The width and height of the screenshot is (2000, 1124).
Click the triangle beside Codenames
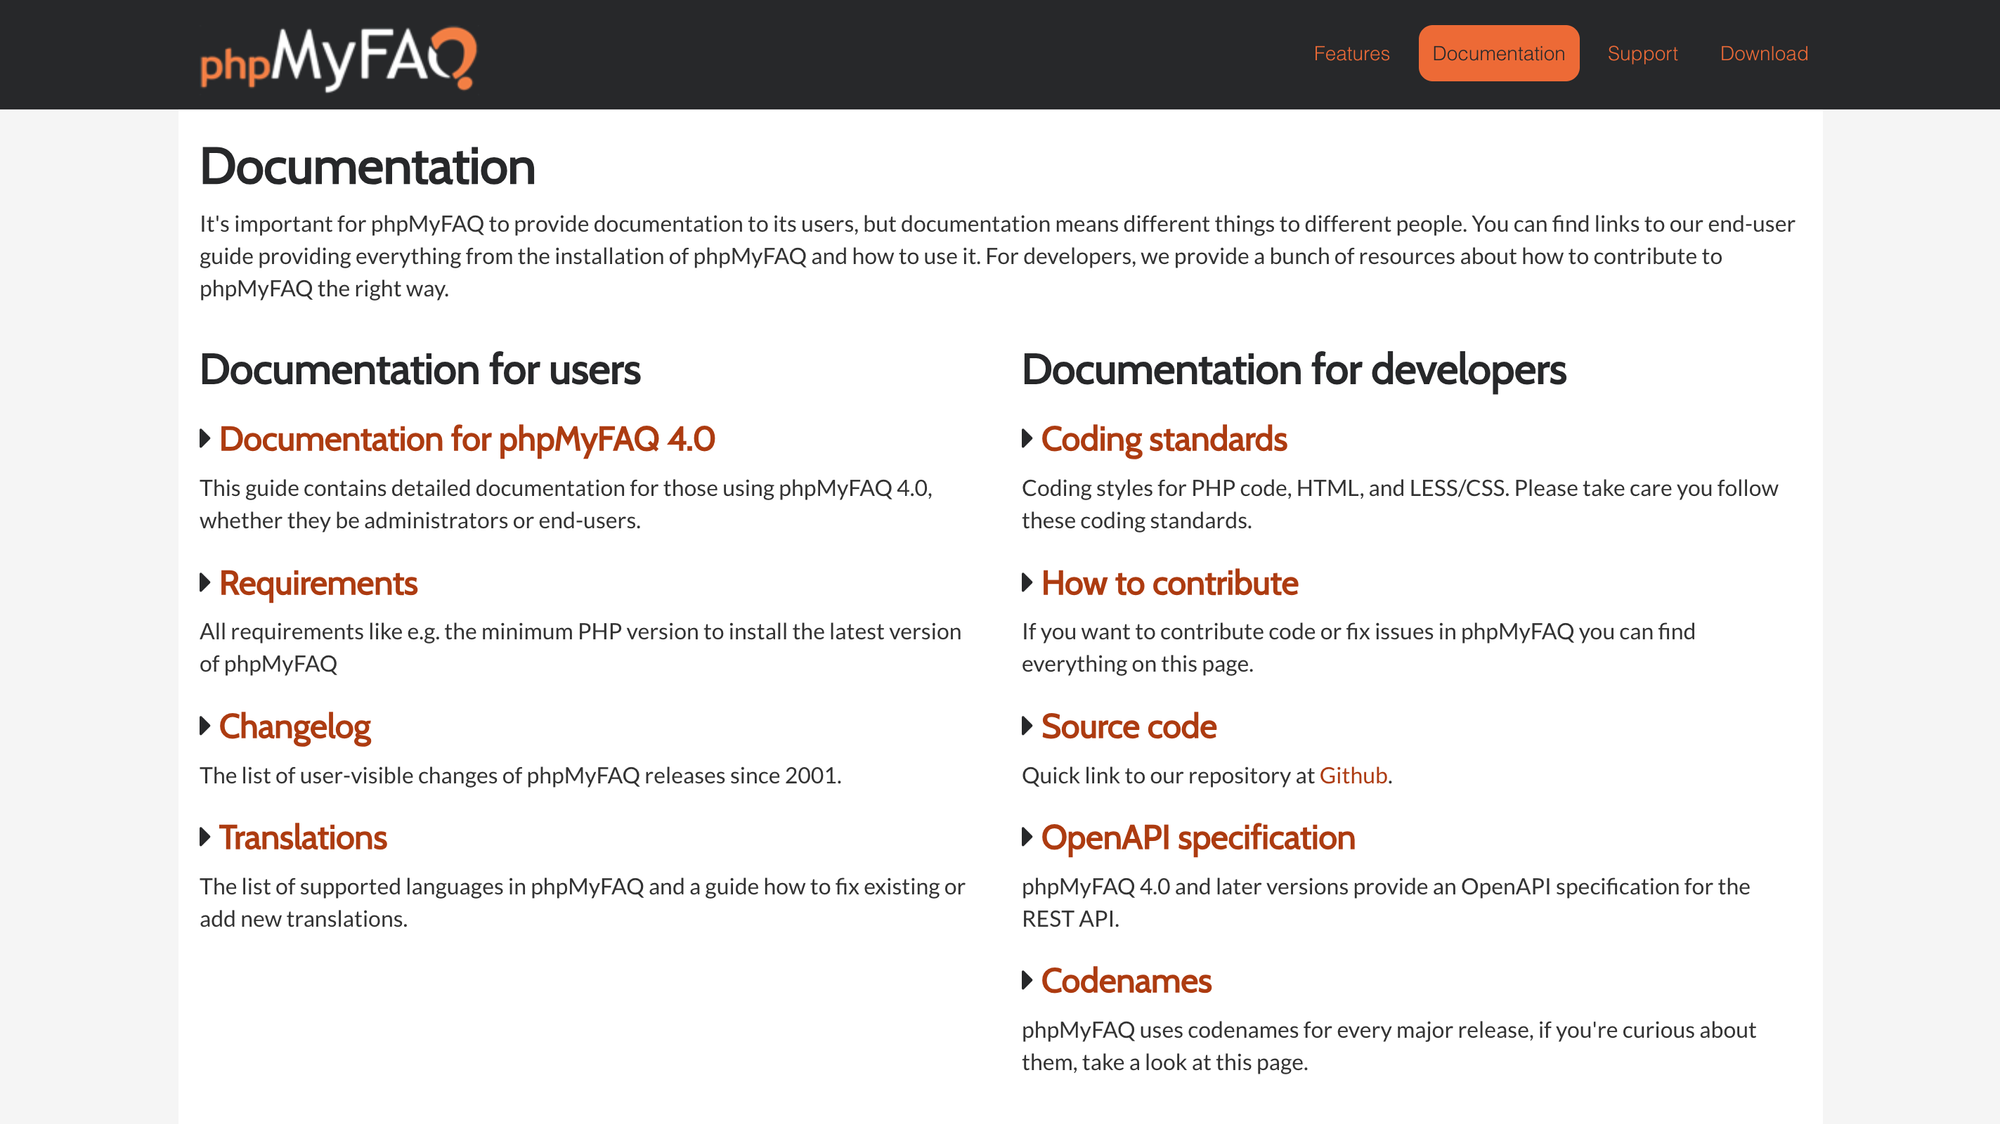tap(1027, 980)
